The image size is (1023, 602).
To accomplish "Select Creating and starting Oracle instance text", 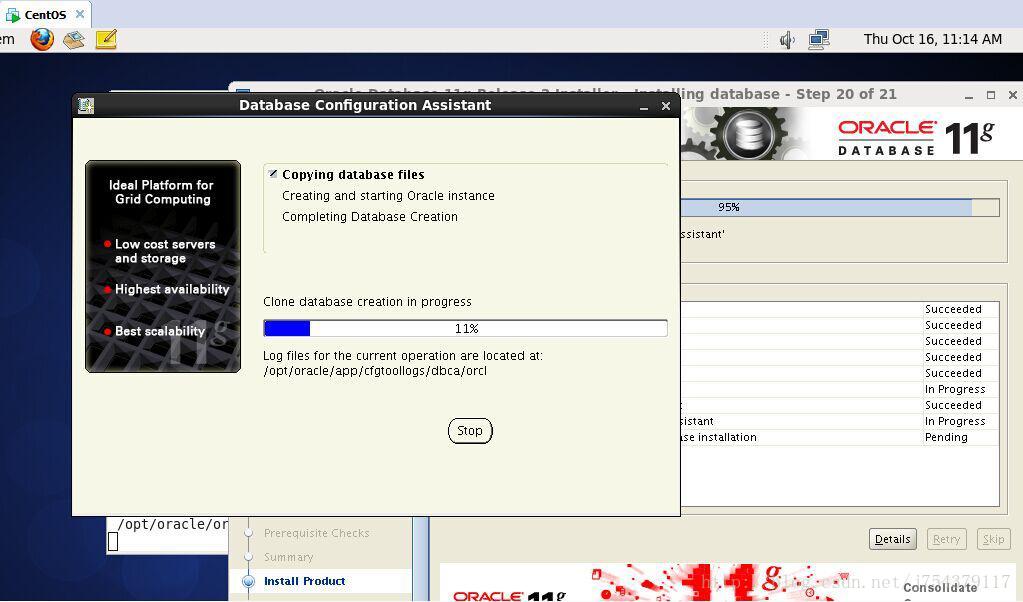I will tap(388, 196).
